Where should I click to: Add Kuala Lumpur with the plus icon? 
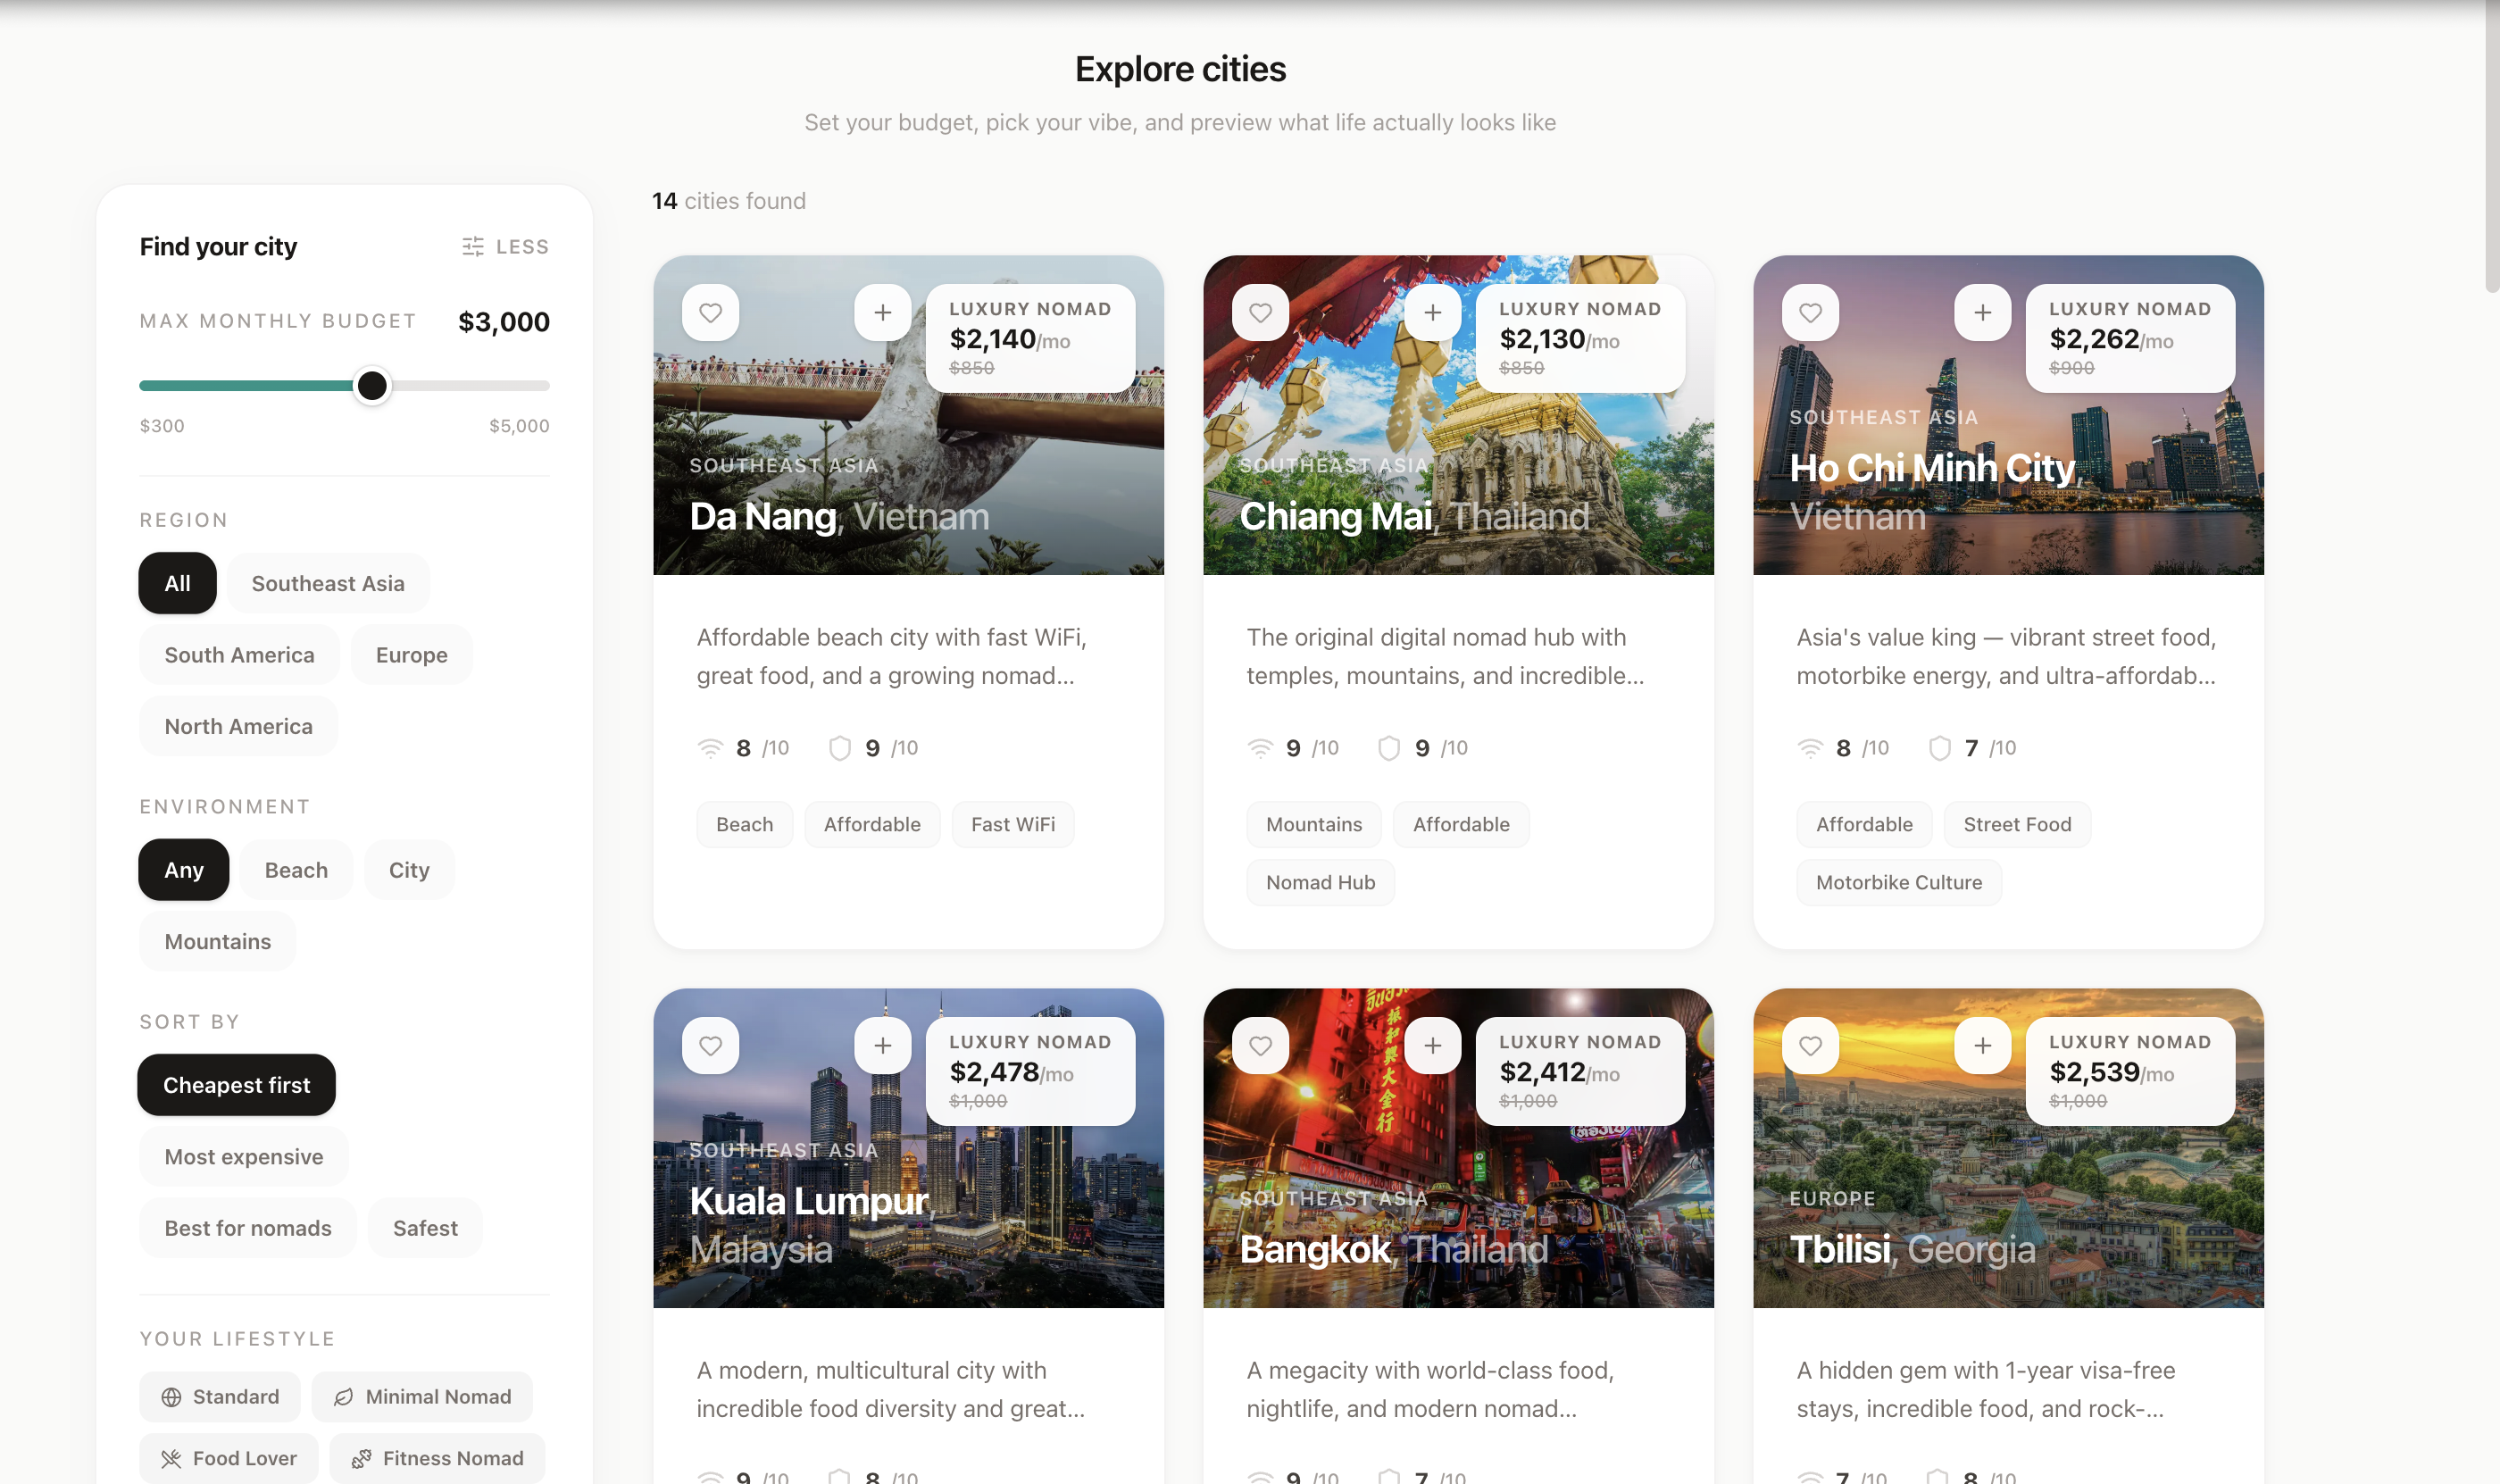882,1046
